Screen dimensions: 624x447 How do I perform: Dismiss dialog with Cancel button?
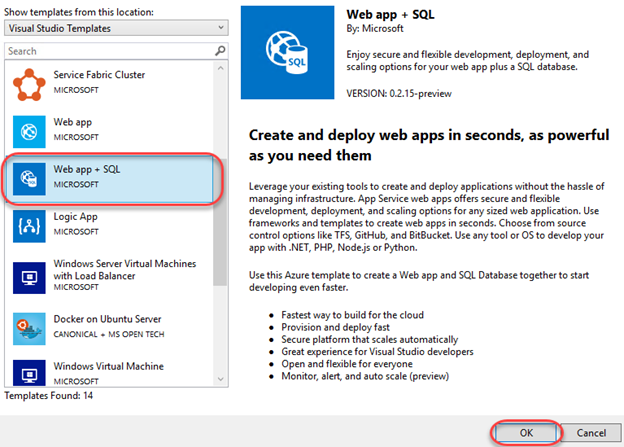(591, 433)
